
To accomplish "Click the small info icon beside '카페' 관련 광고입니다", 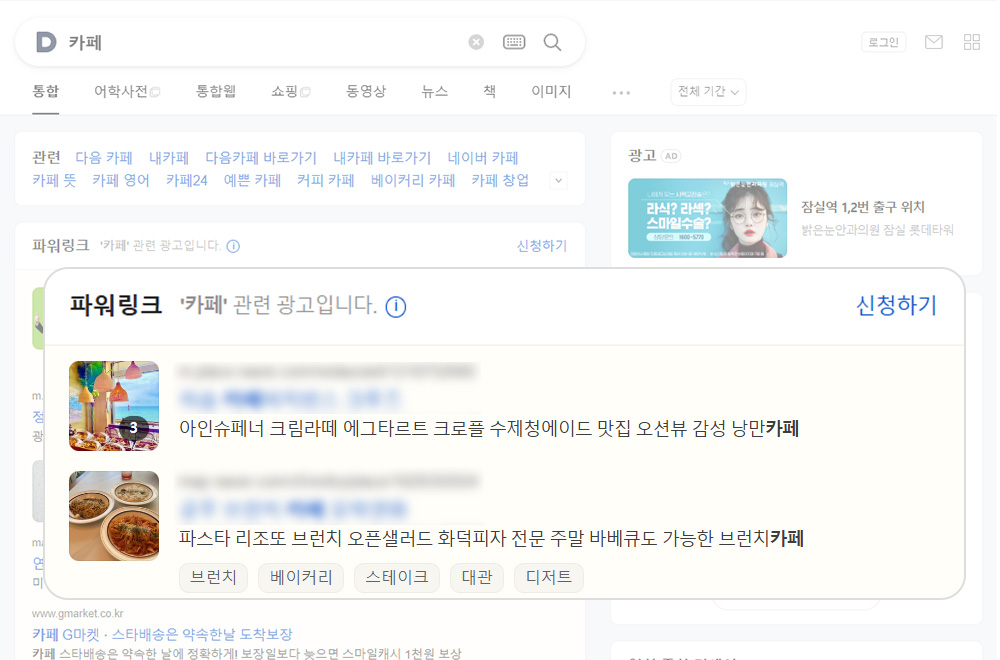I will pos(233,246).
